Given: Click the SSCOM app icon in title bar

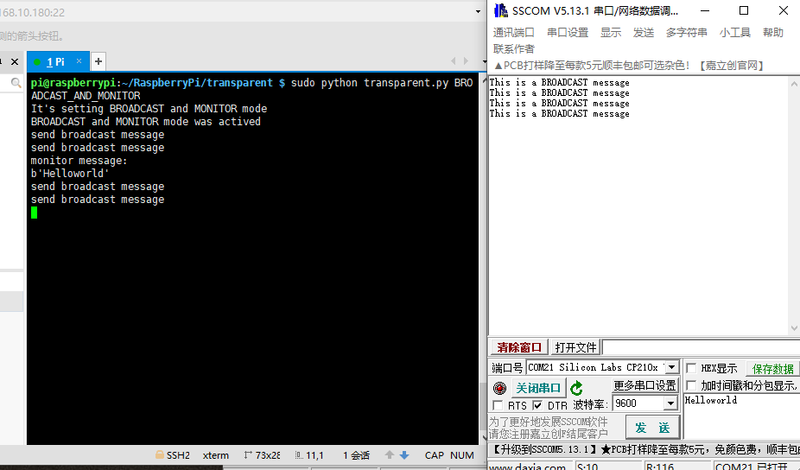Looking at the screenshot, I should pyautogui.click(x=501, y=10).
